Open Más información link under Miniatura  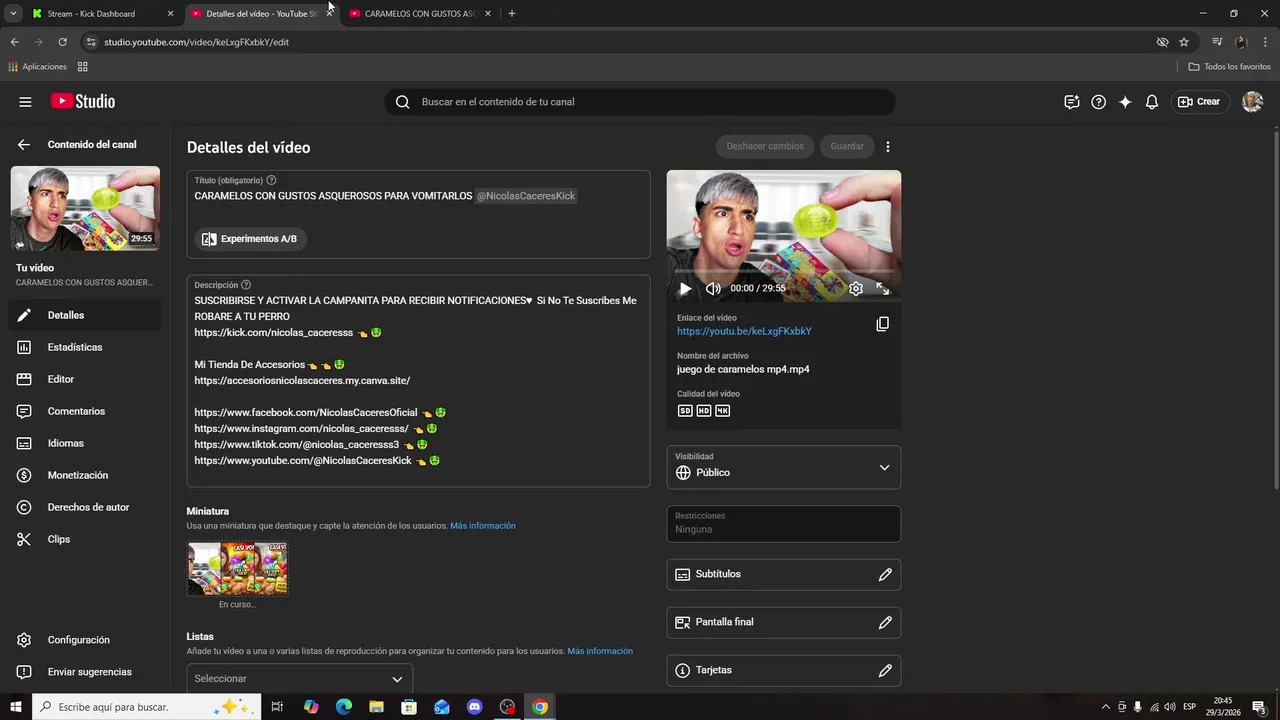click(483, 526)
